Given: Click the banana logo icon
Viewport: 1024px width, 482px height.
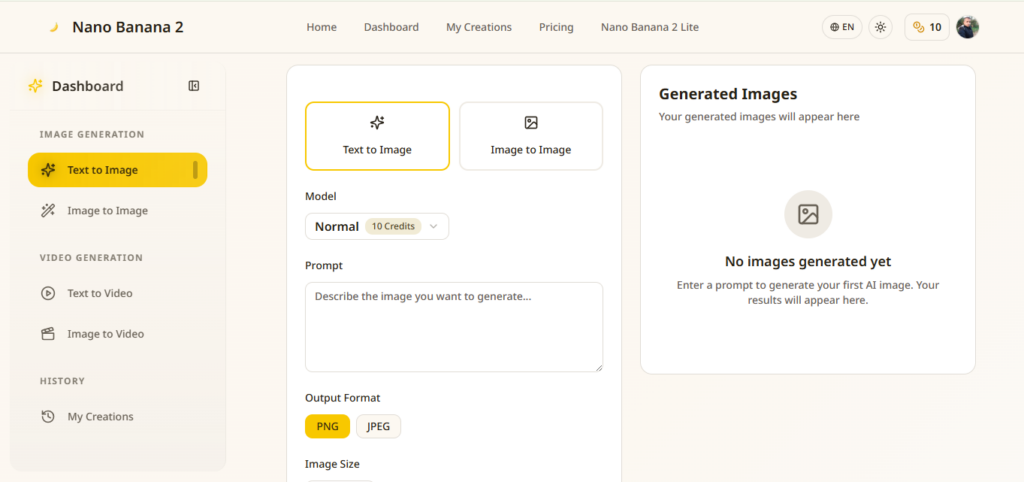Looking at the screenshot, I should point(54,27).
